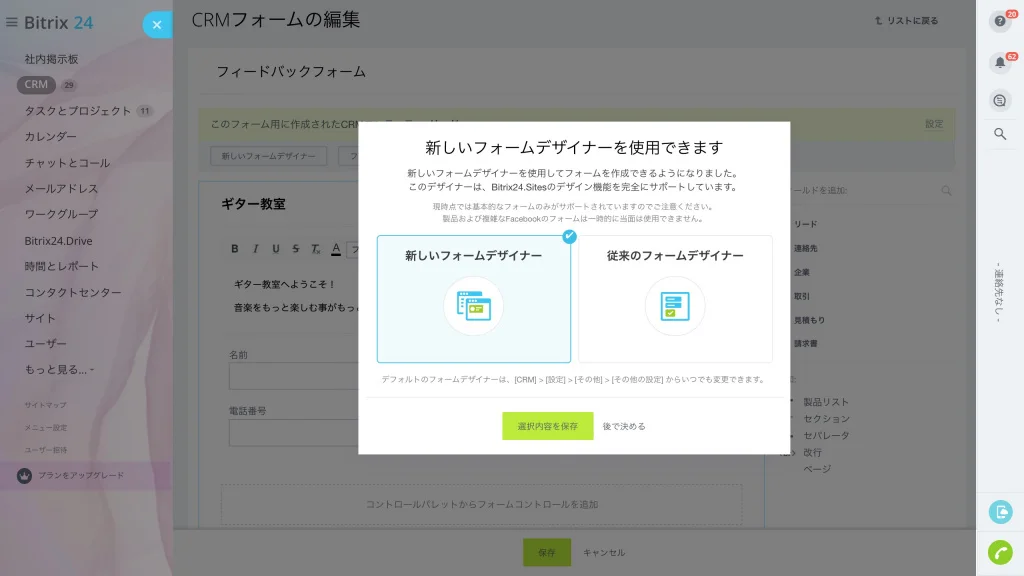Open the help question mark icon

pos(999,22)
